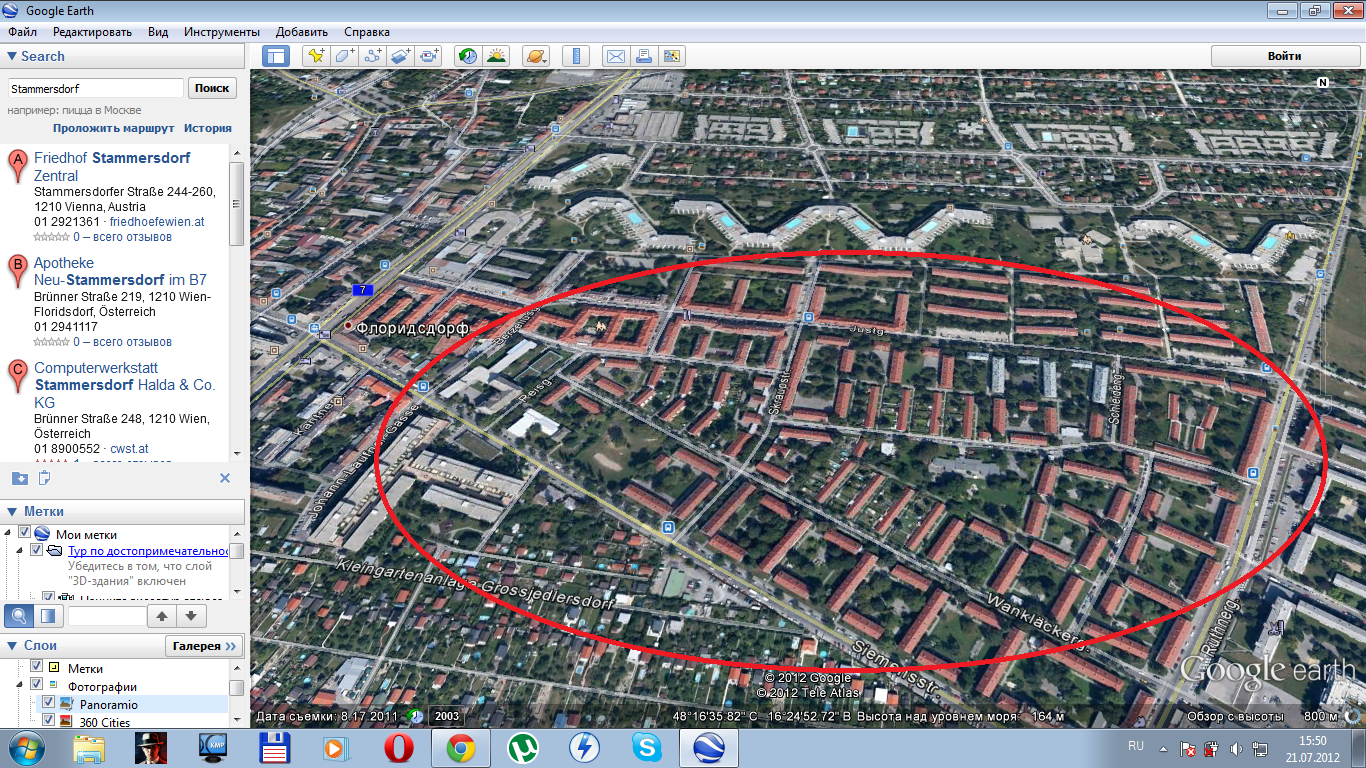View the location in Google Maps

click(672, 56)
